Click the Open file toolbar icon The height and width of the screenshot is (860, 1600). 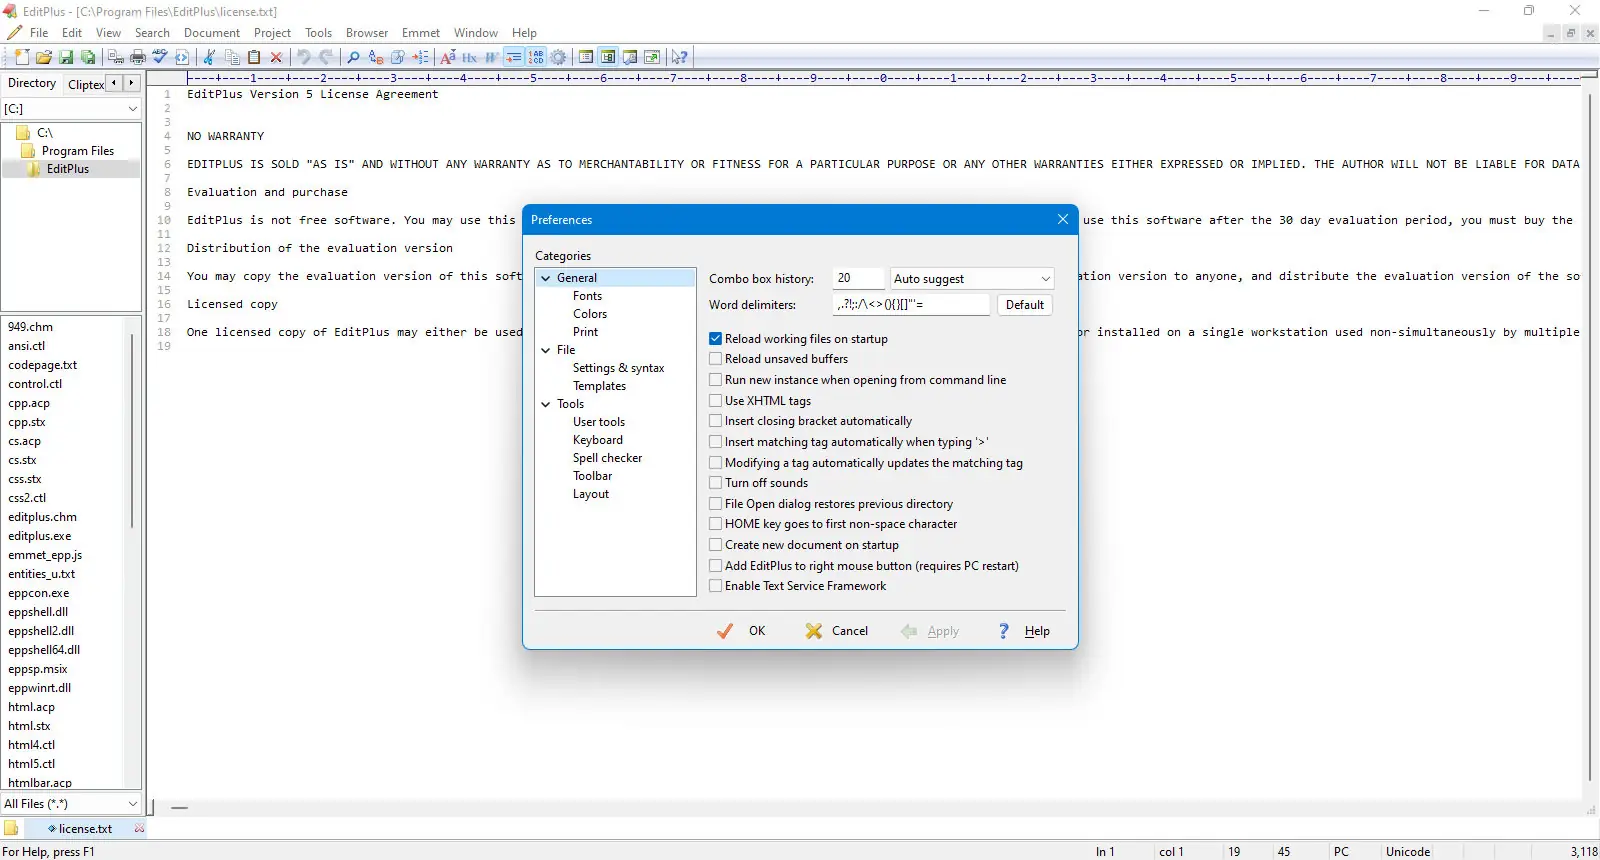(x=44, y=57)
